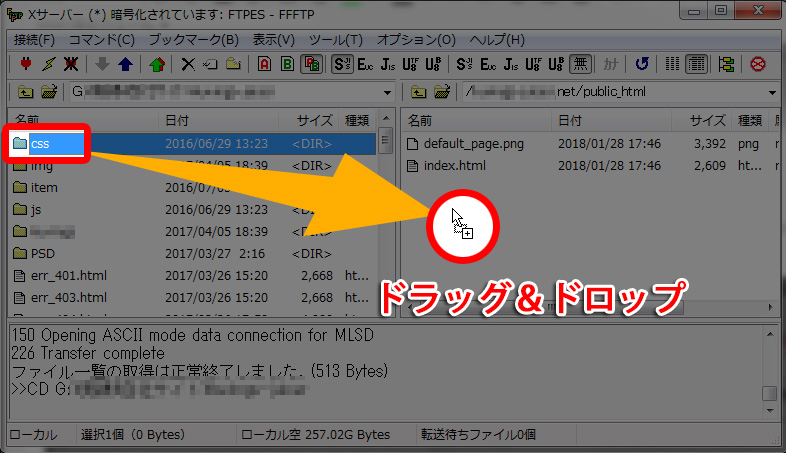The width and height of the screenshot is (786, 453).
Task: Click the Download down-arrow icon
Action: coord(102,64)
